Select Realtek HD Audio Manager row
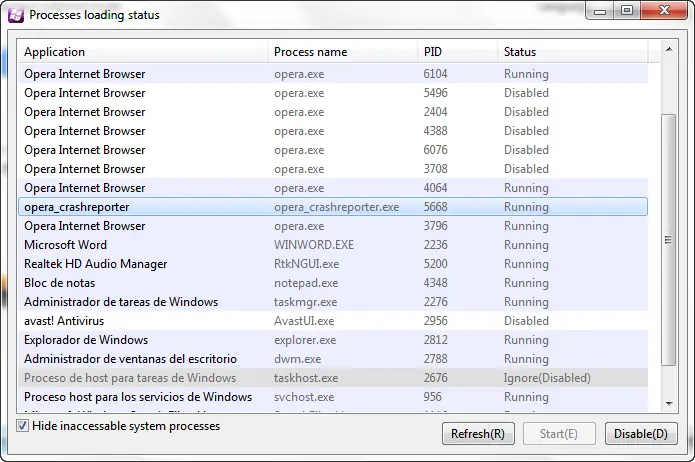The width and height of the screenshot is (695, 462). click(x=333, y=264)
